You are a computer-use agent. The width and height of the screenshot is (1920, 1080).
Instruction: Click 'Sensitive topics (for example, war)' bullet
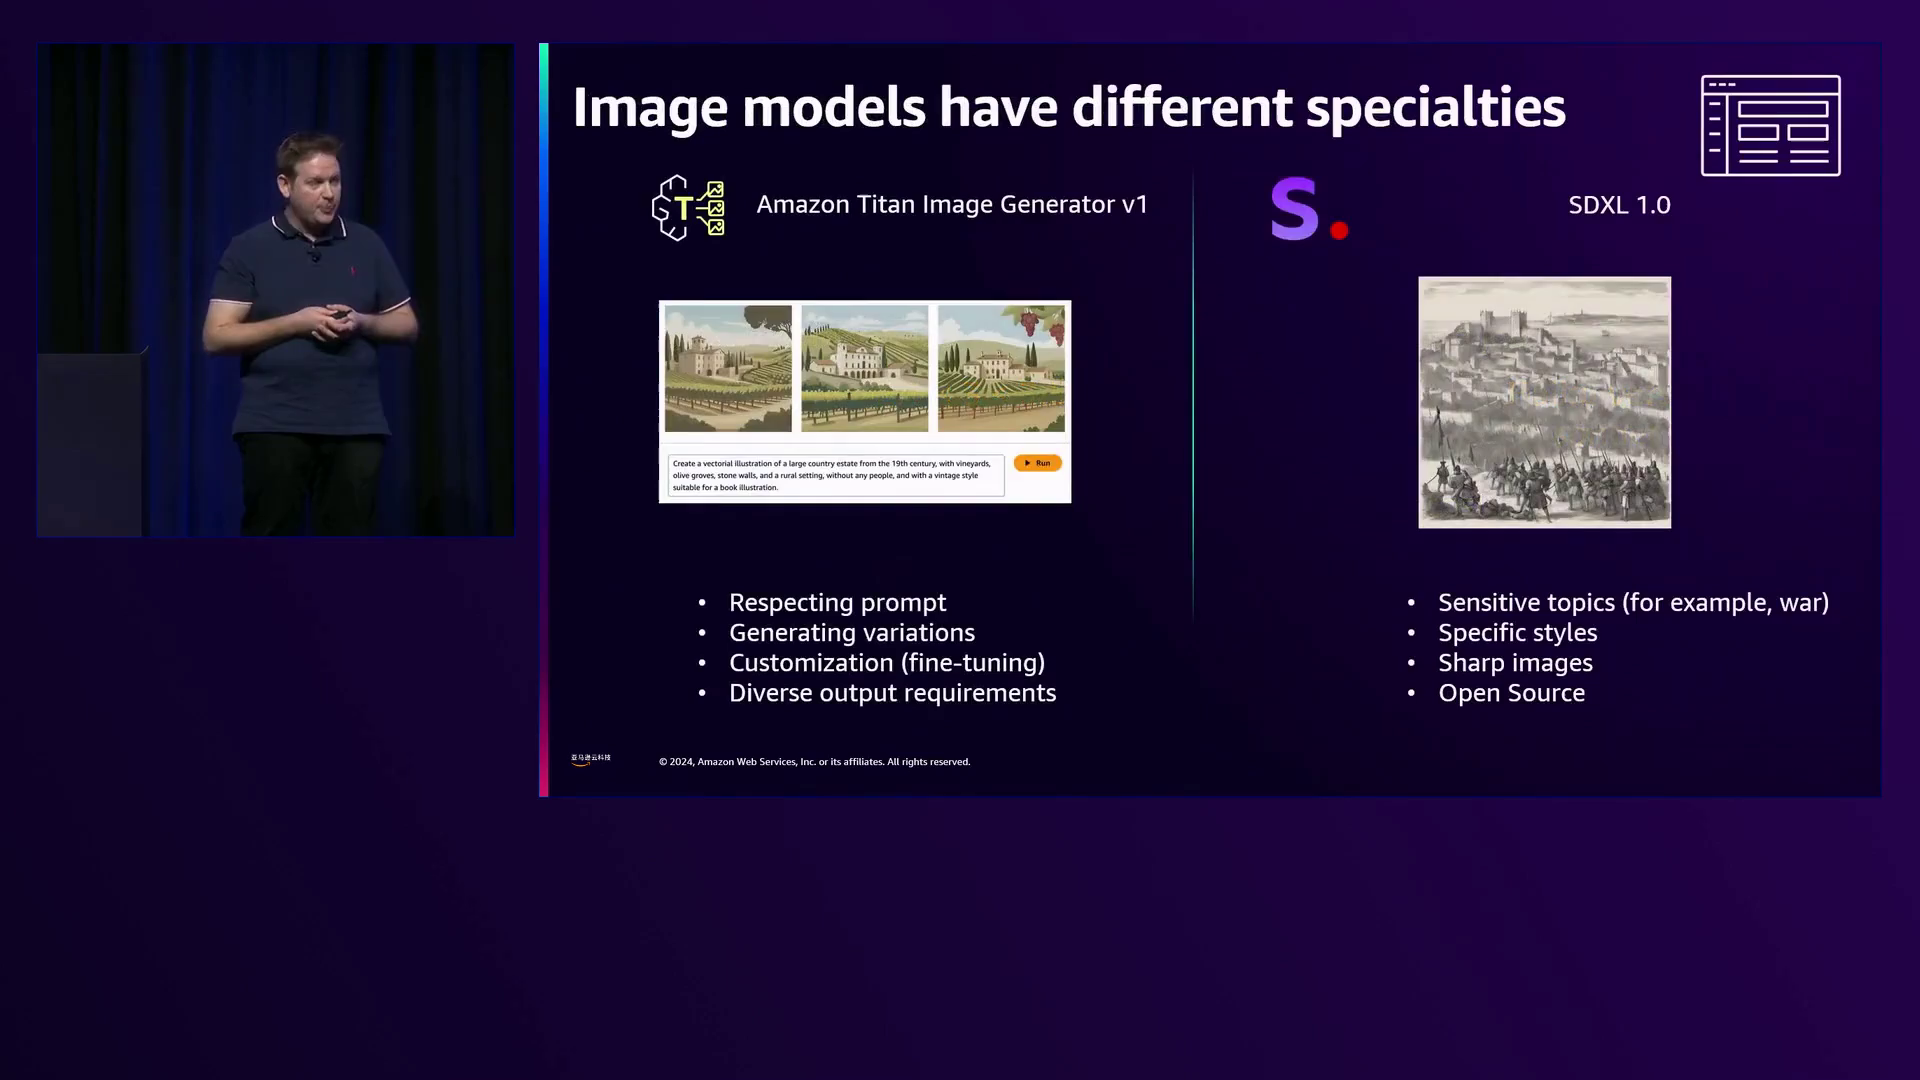point(1633,603)
